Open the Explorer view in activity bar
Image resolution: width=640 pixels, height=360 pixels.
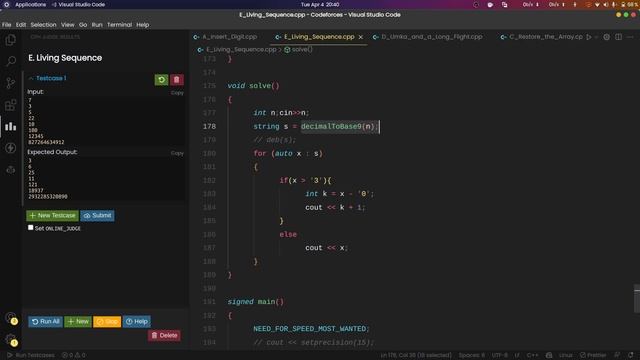(x=11, y=40)
